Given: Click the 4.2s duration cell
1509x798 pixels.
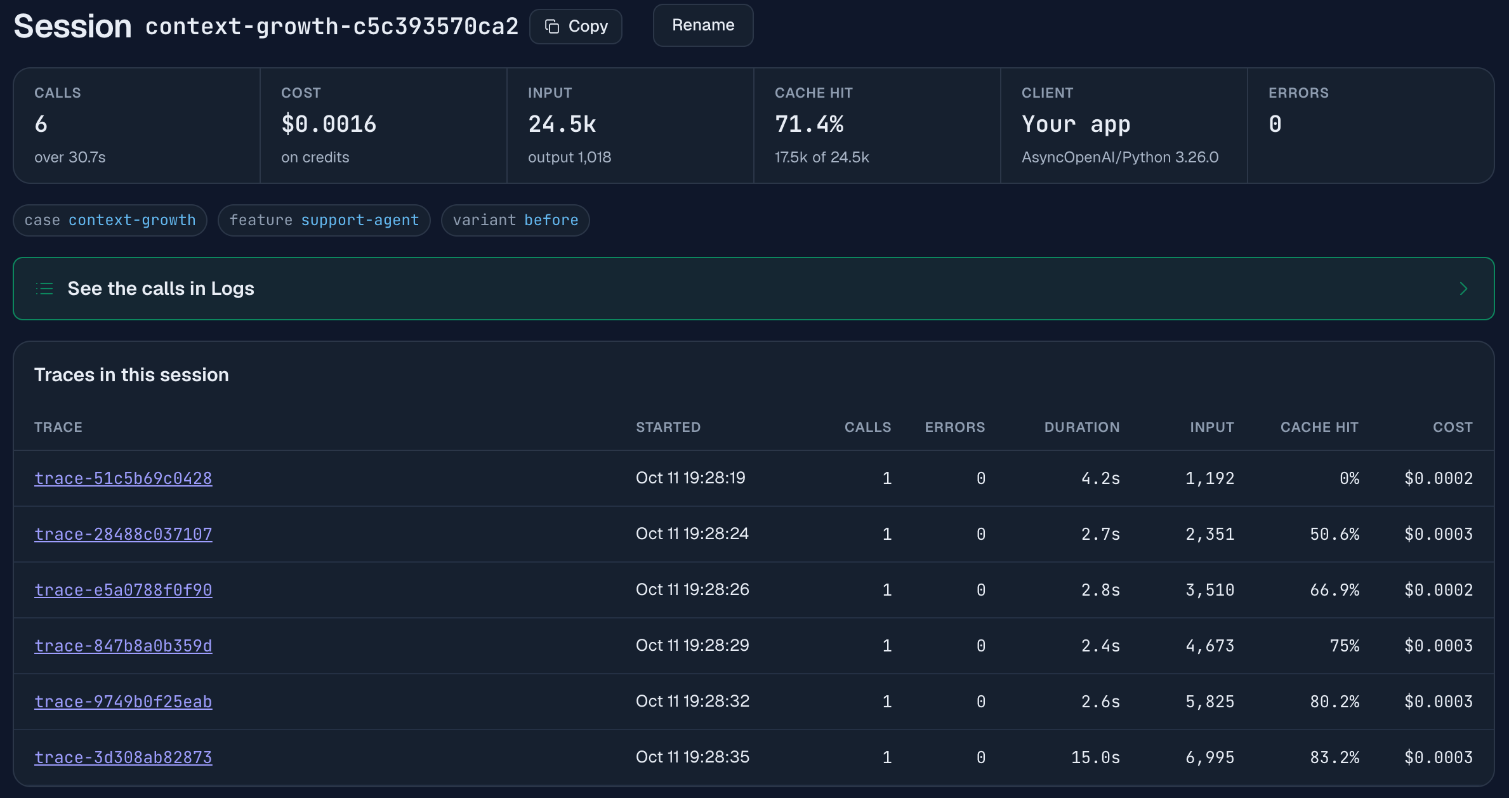Looking at the screenshot, I should point(1101,478).
